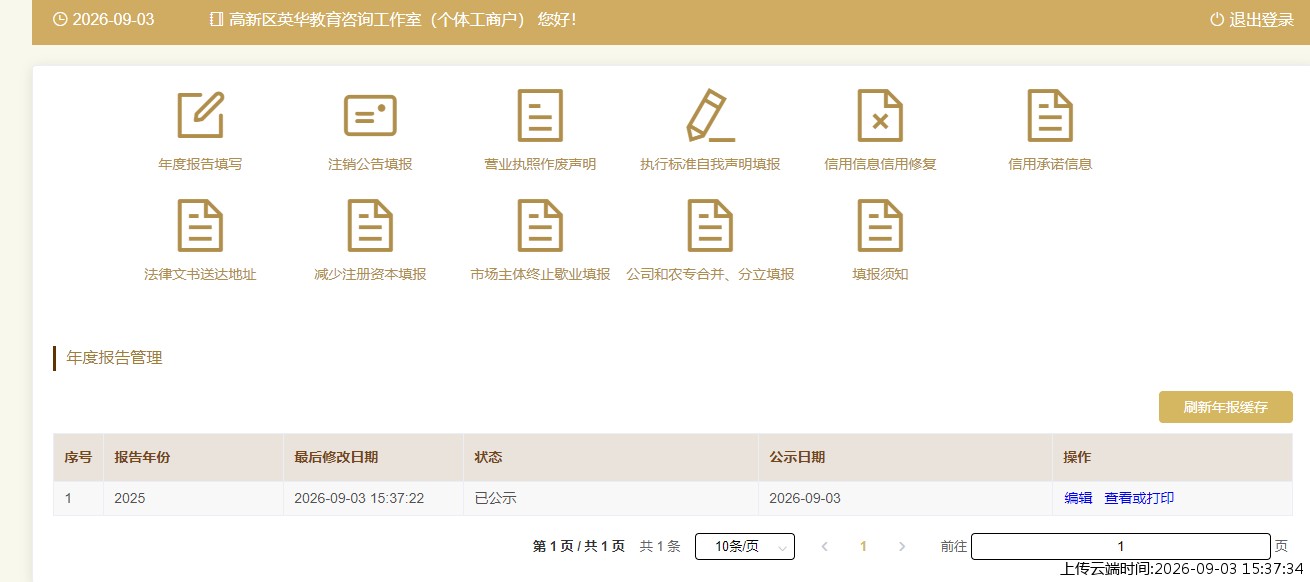Click the 市场主体终止歇业填报 label text
1310x582 pixels.
pos(540,274)
